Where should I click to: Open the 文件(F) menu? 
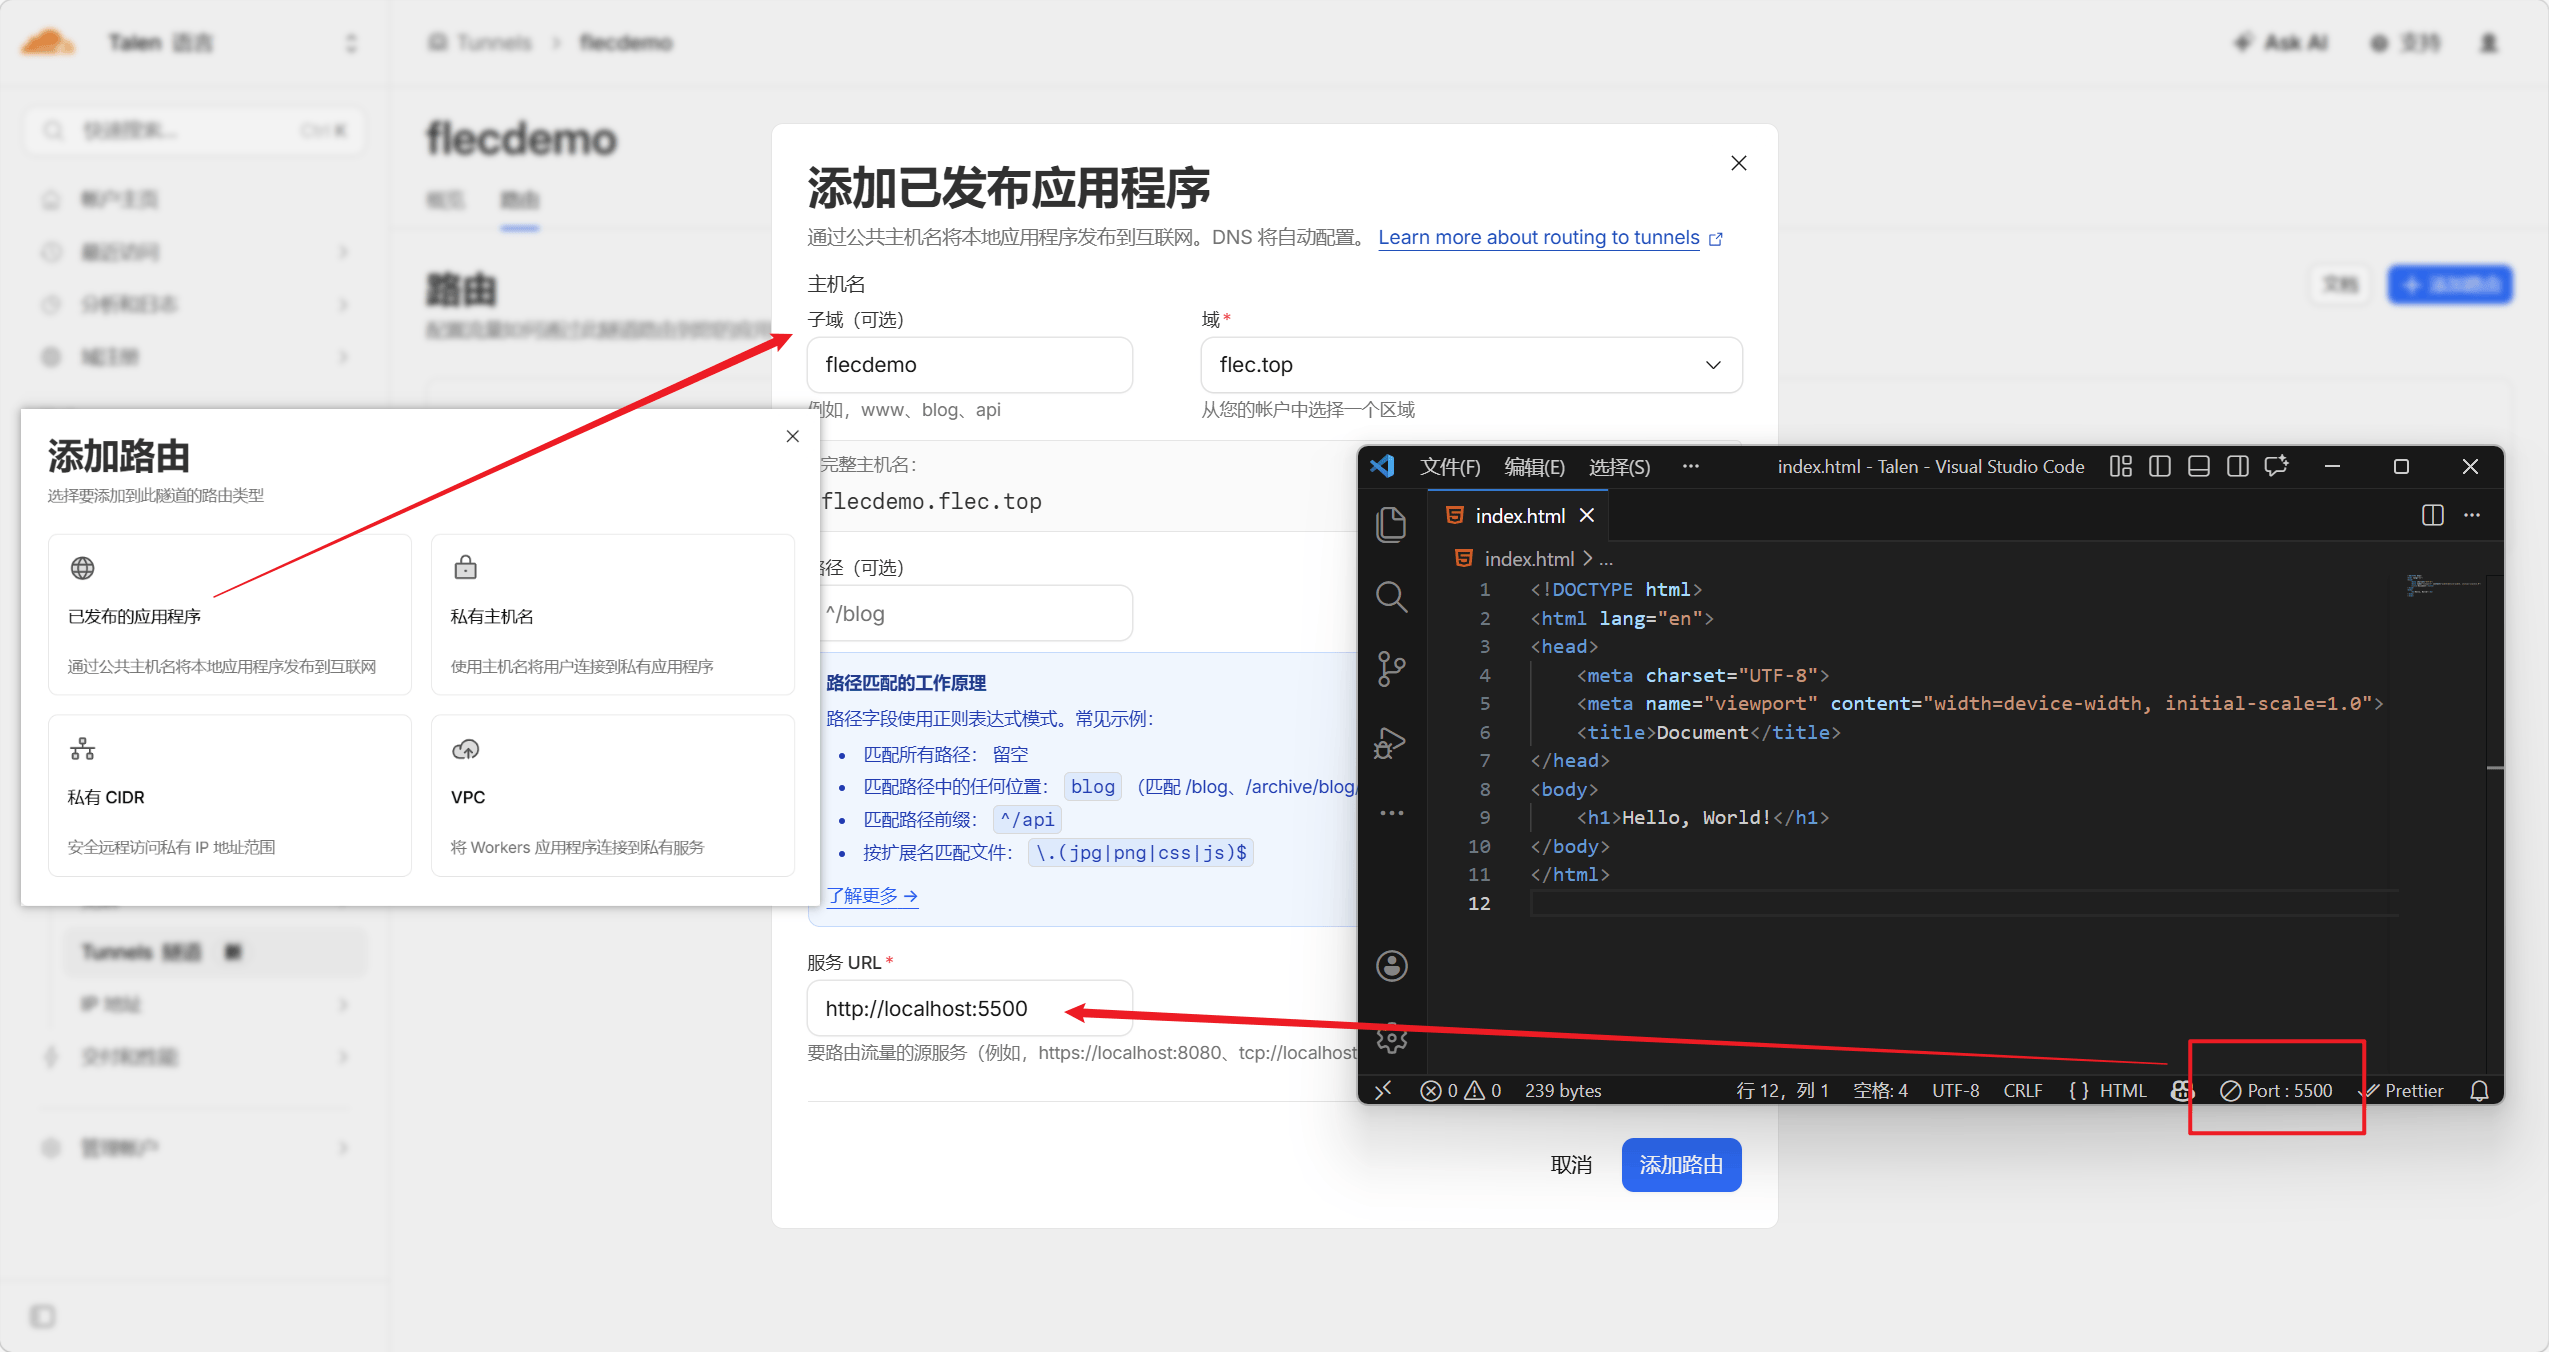click(x=1449, y=467)
